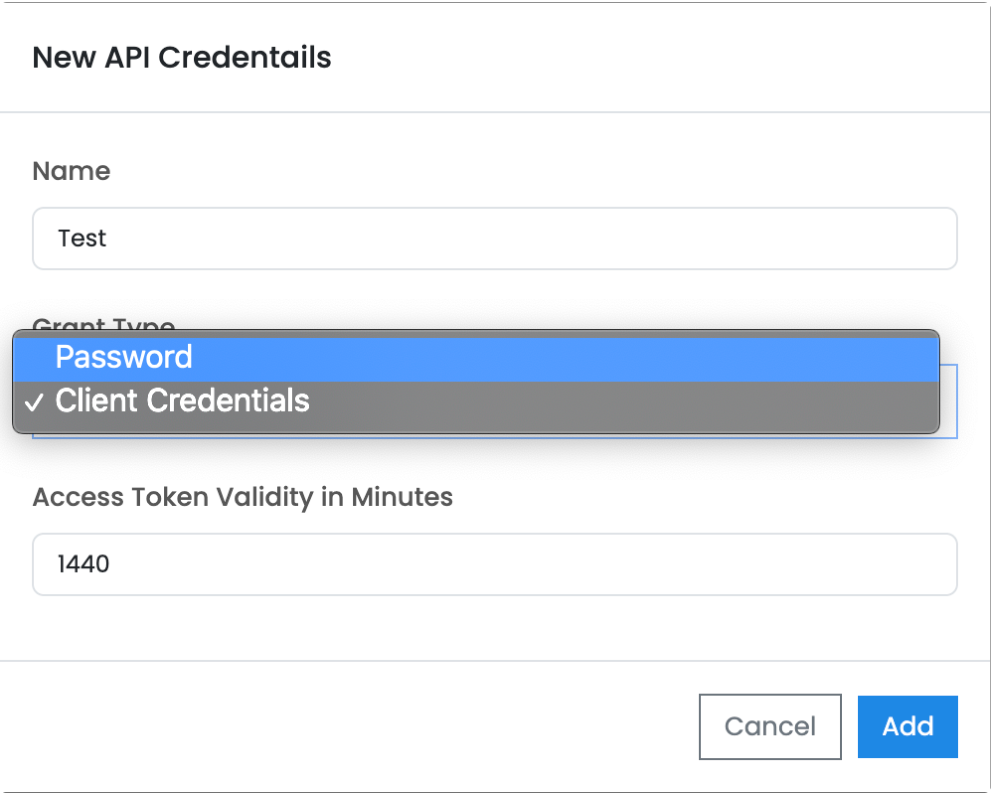Click empty area right of Client Credentials text
The width and height of the screenshot is (992, 795).
(624, 401)
